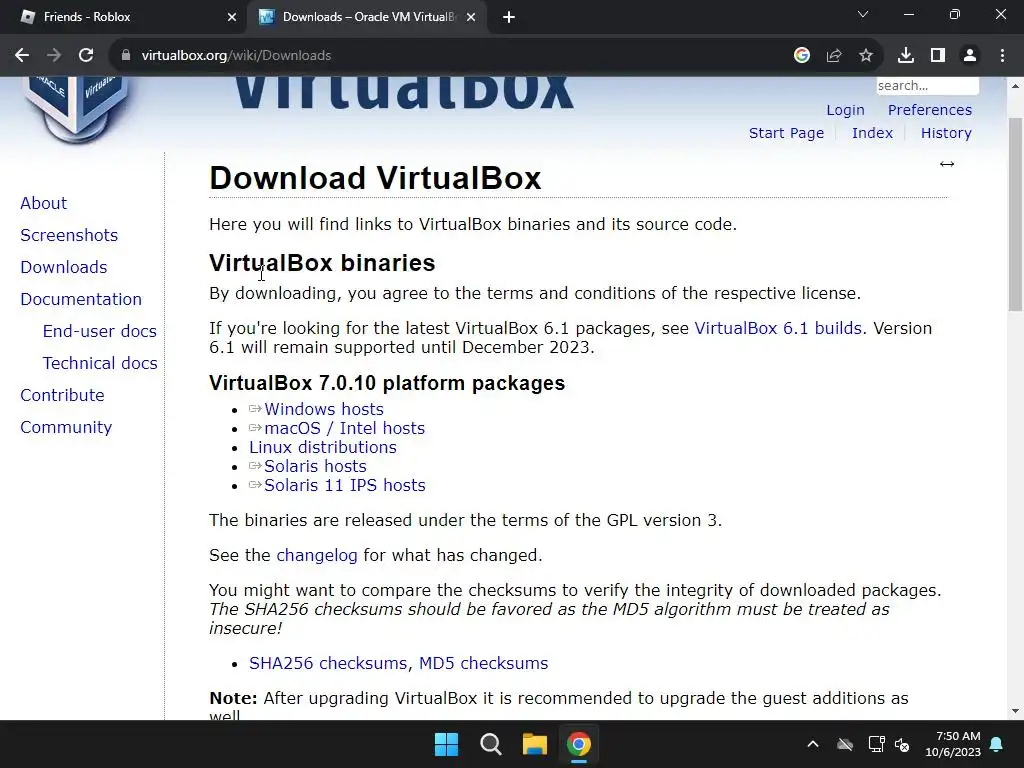The width and height of the screenshot is (1024, 768).
Task: Open End-user docs in the sidebar
Action: pos(99,331)
